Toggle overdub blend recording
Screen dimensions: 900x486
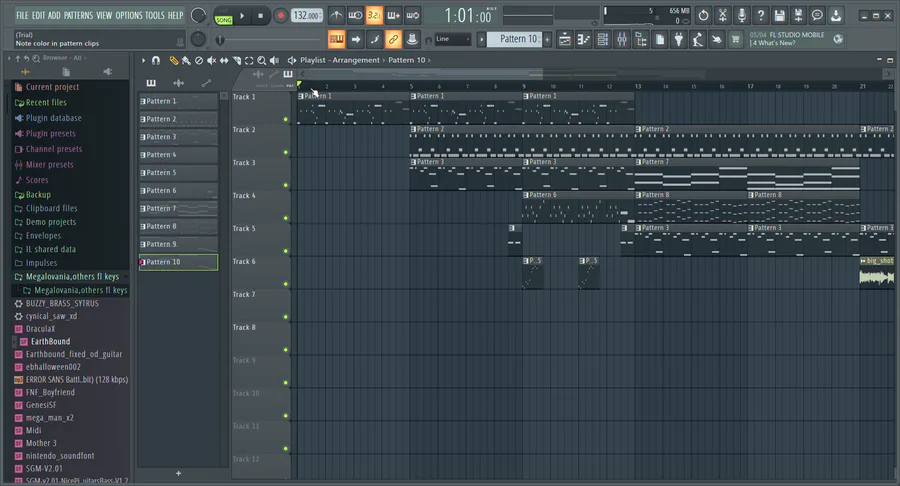pos(393,15)
